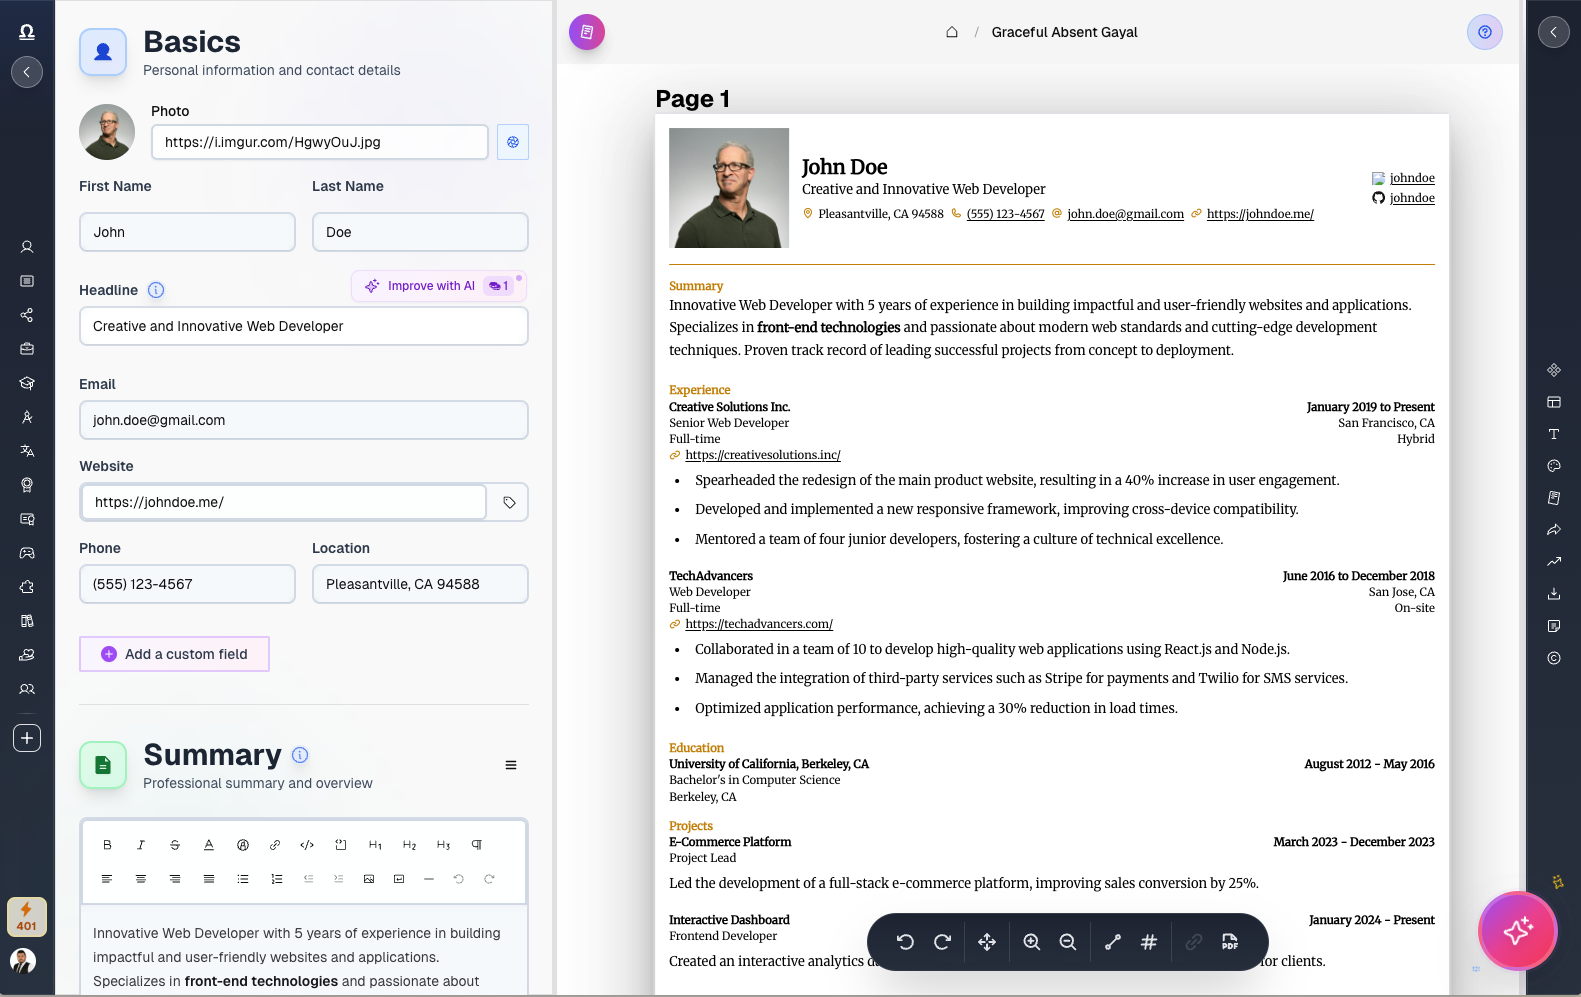Align summary text left
The image size is (1581, 997).
(107, 879)
